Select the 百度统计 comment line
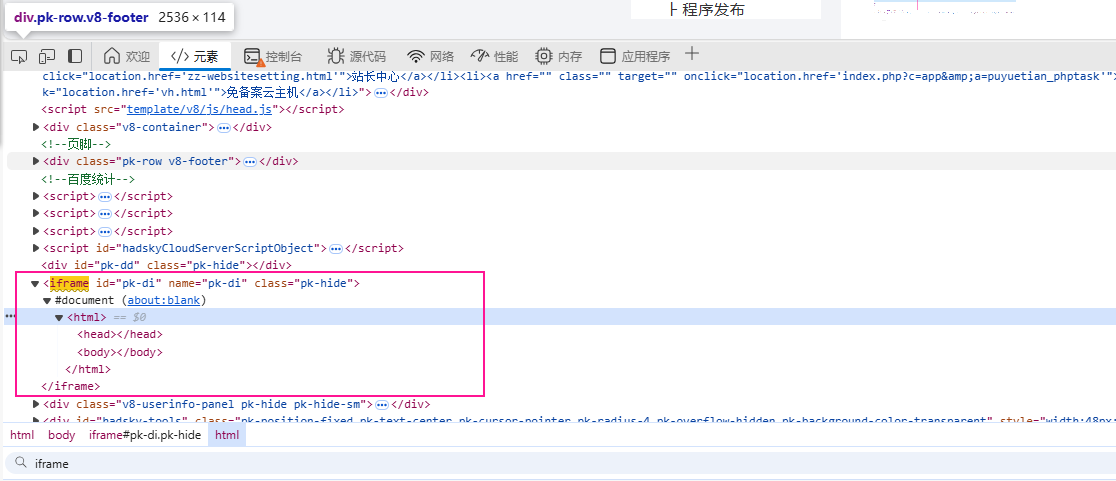The width and height of the screenshot is (1116, 481). tap(88, 179)
